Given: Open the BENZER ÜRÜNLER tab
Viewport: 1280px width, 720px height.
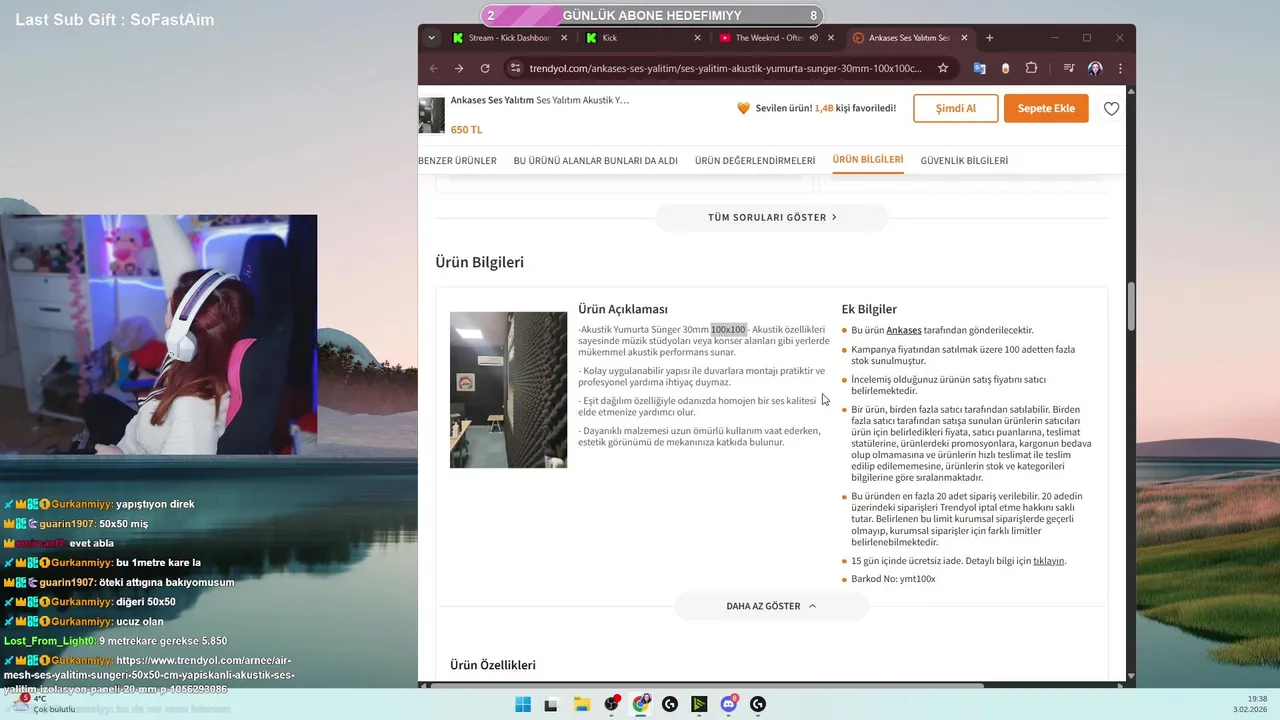Looking at the screenshot, I should (457, 160).
